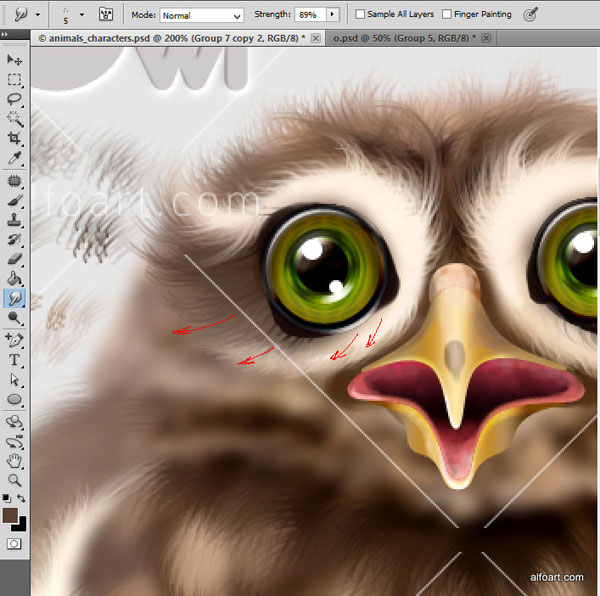Expand the tools panel with double arrows

(5, 34)
